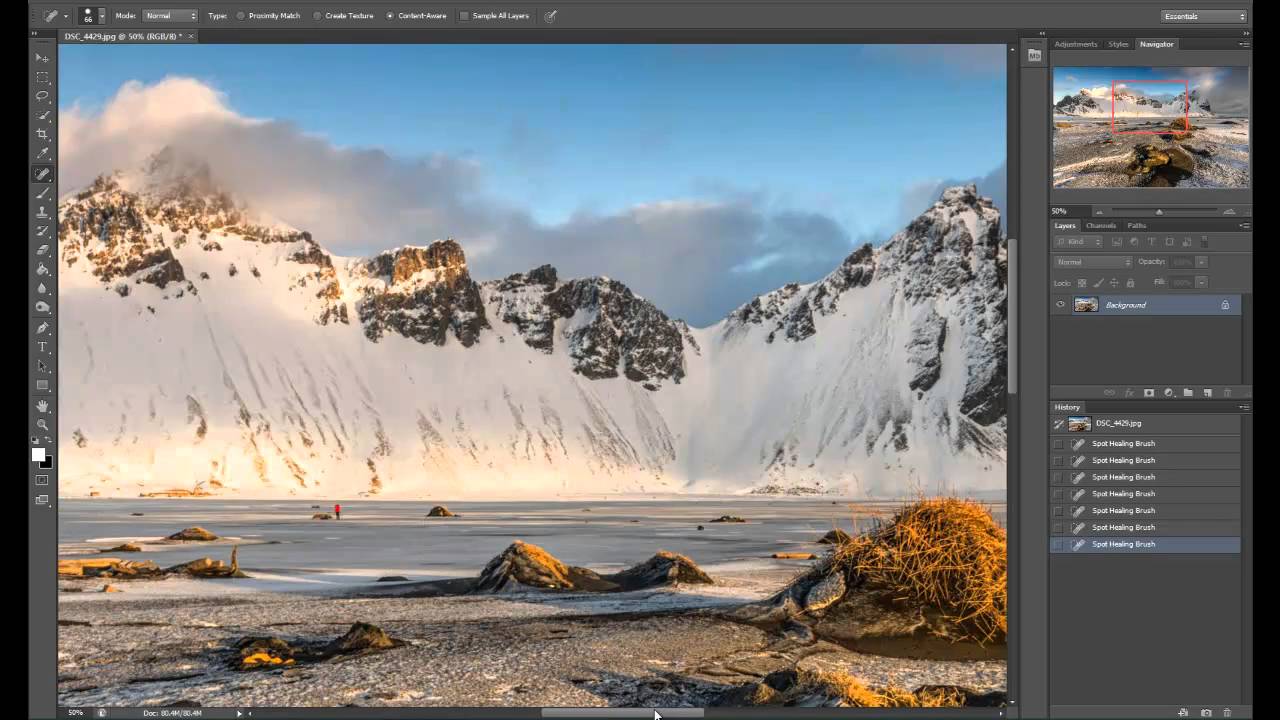Create new snapshot camera icon in History
The width and height of the screenshot is (1280, 720).
click(1206, 713)
